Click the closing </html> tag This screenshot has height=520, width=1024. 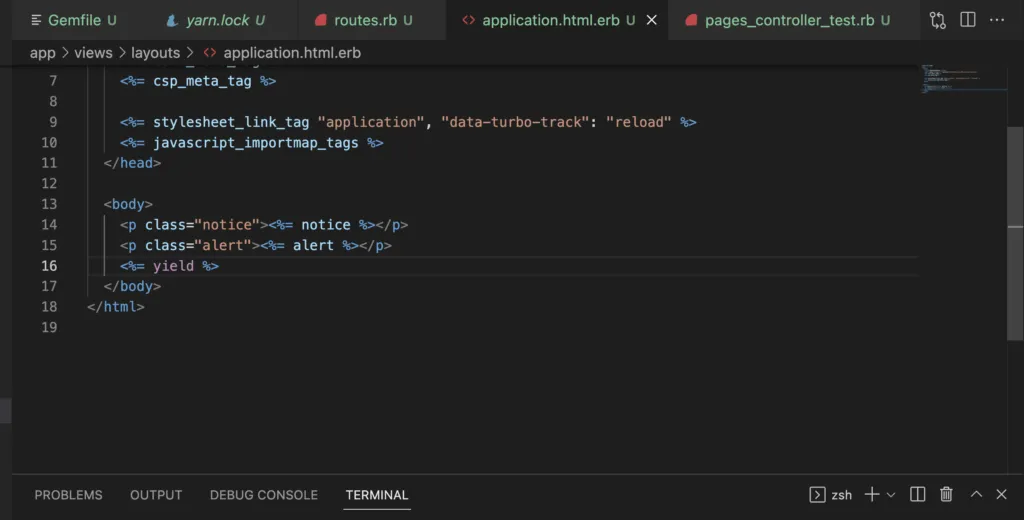coord(116,307)
